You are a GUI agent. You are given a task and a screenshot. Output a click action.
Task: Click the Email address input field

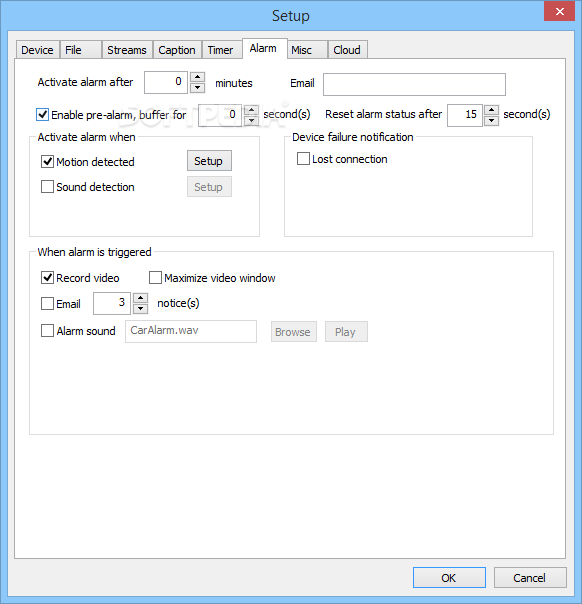point(414,84)
